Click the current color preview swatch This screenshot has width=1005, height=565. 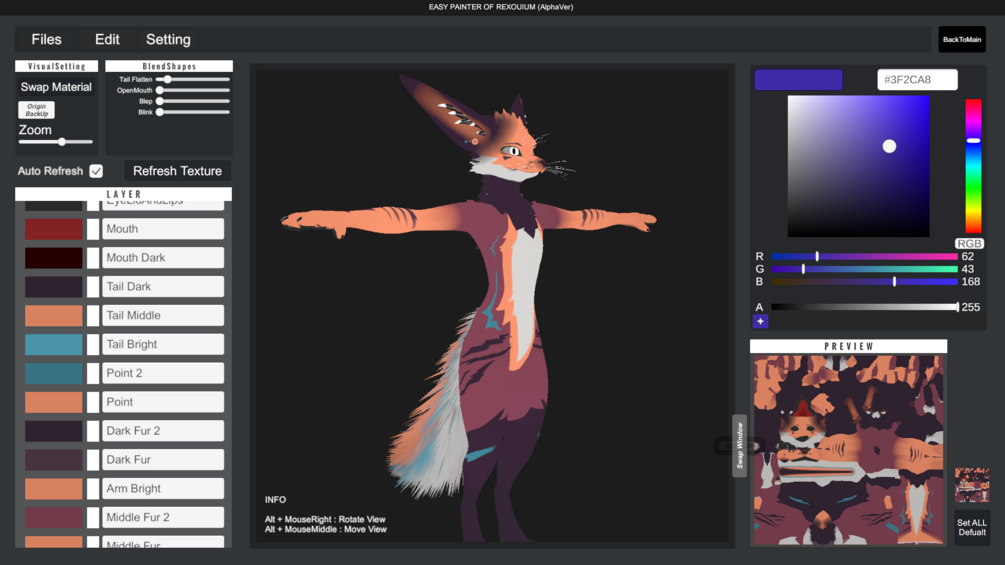pos(798,79)
